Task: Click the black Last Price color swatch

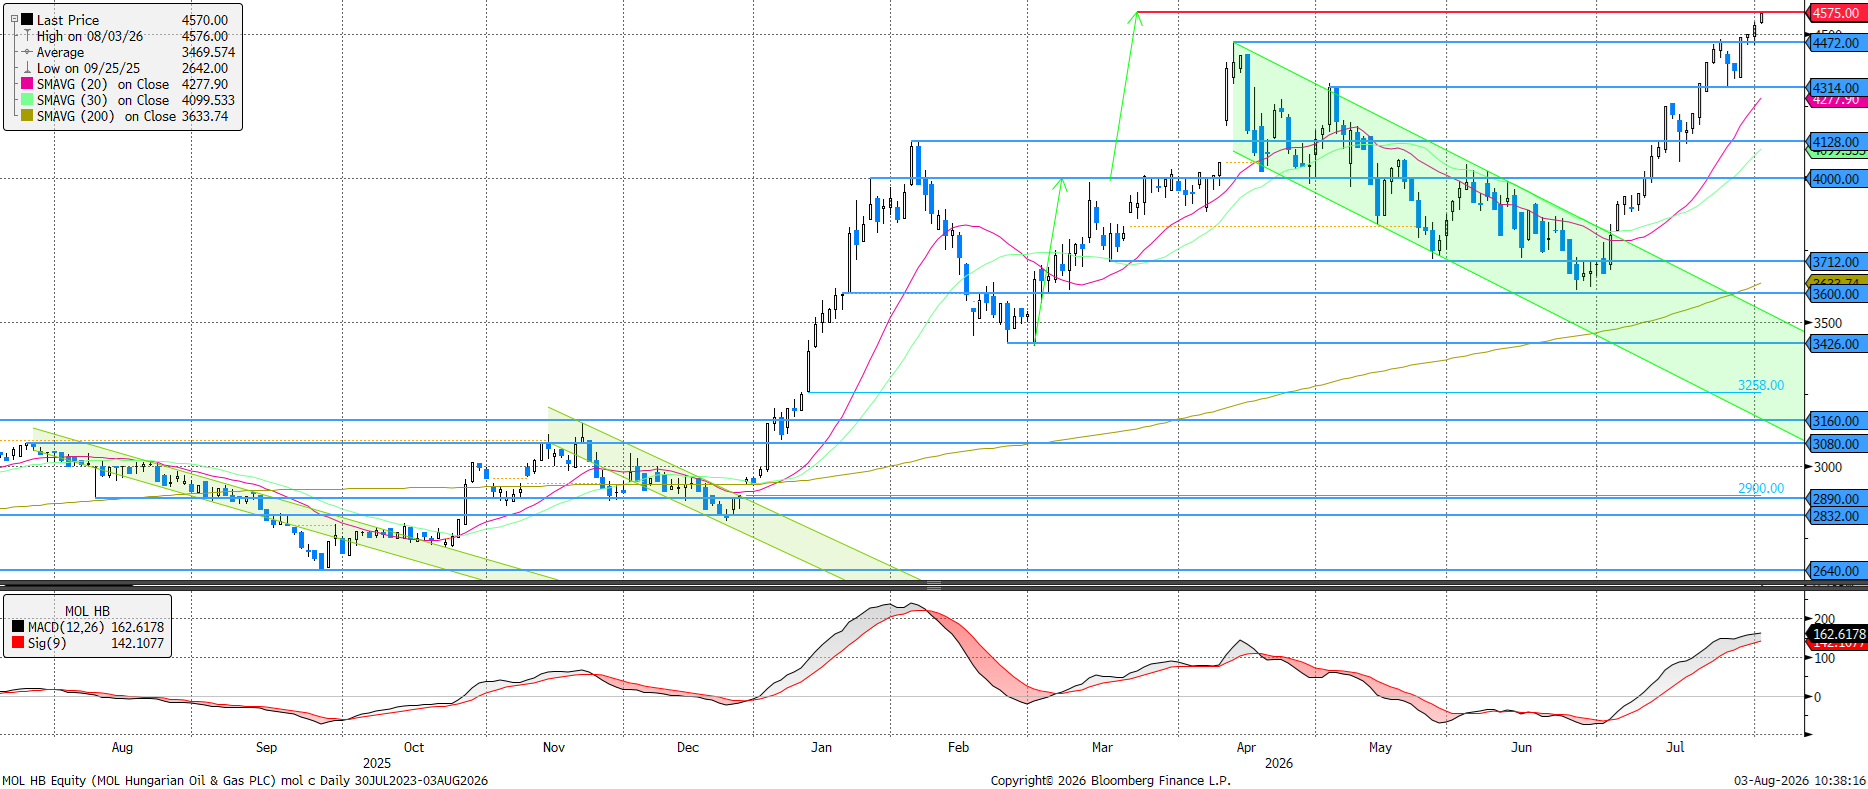Action: pos(27,20)
